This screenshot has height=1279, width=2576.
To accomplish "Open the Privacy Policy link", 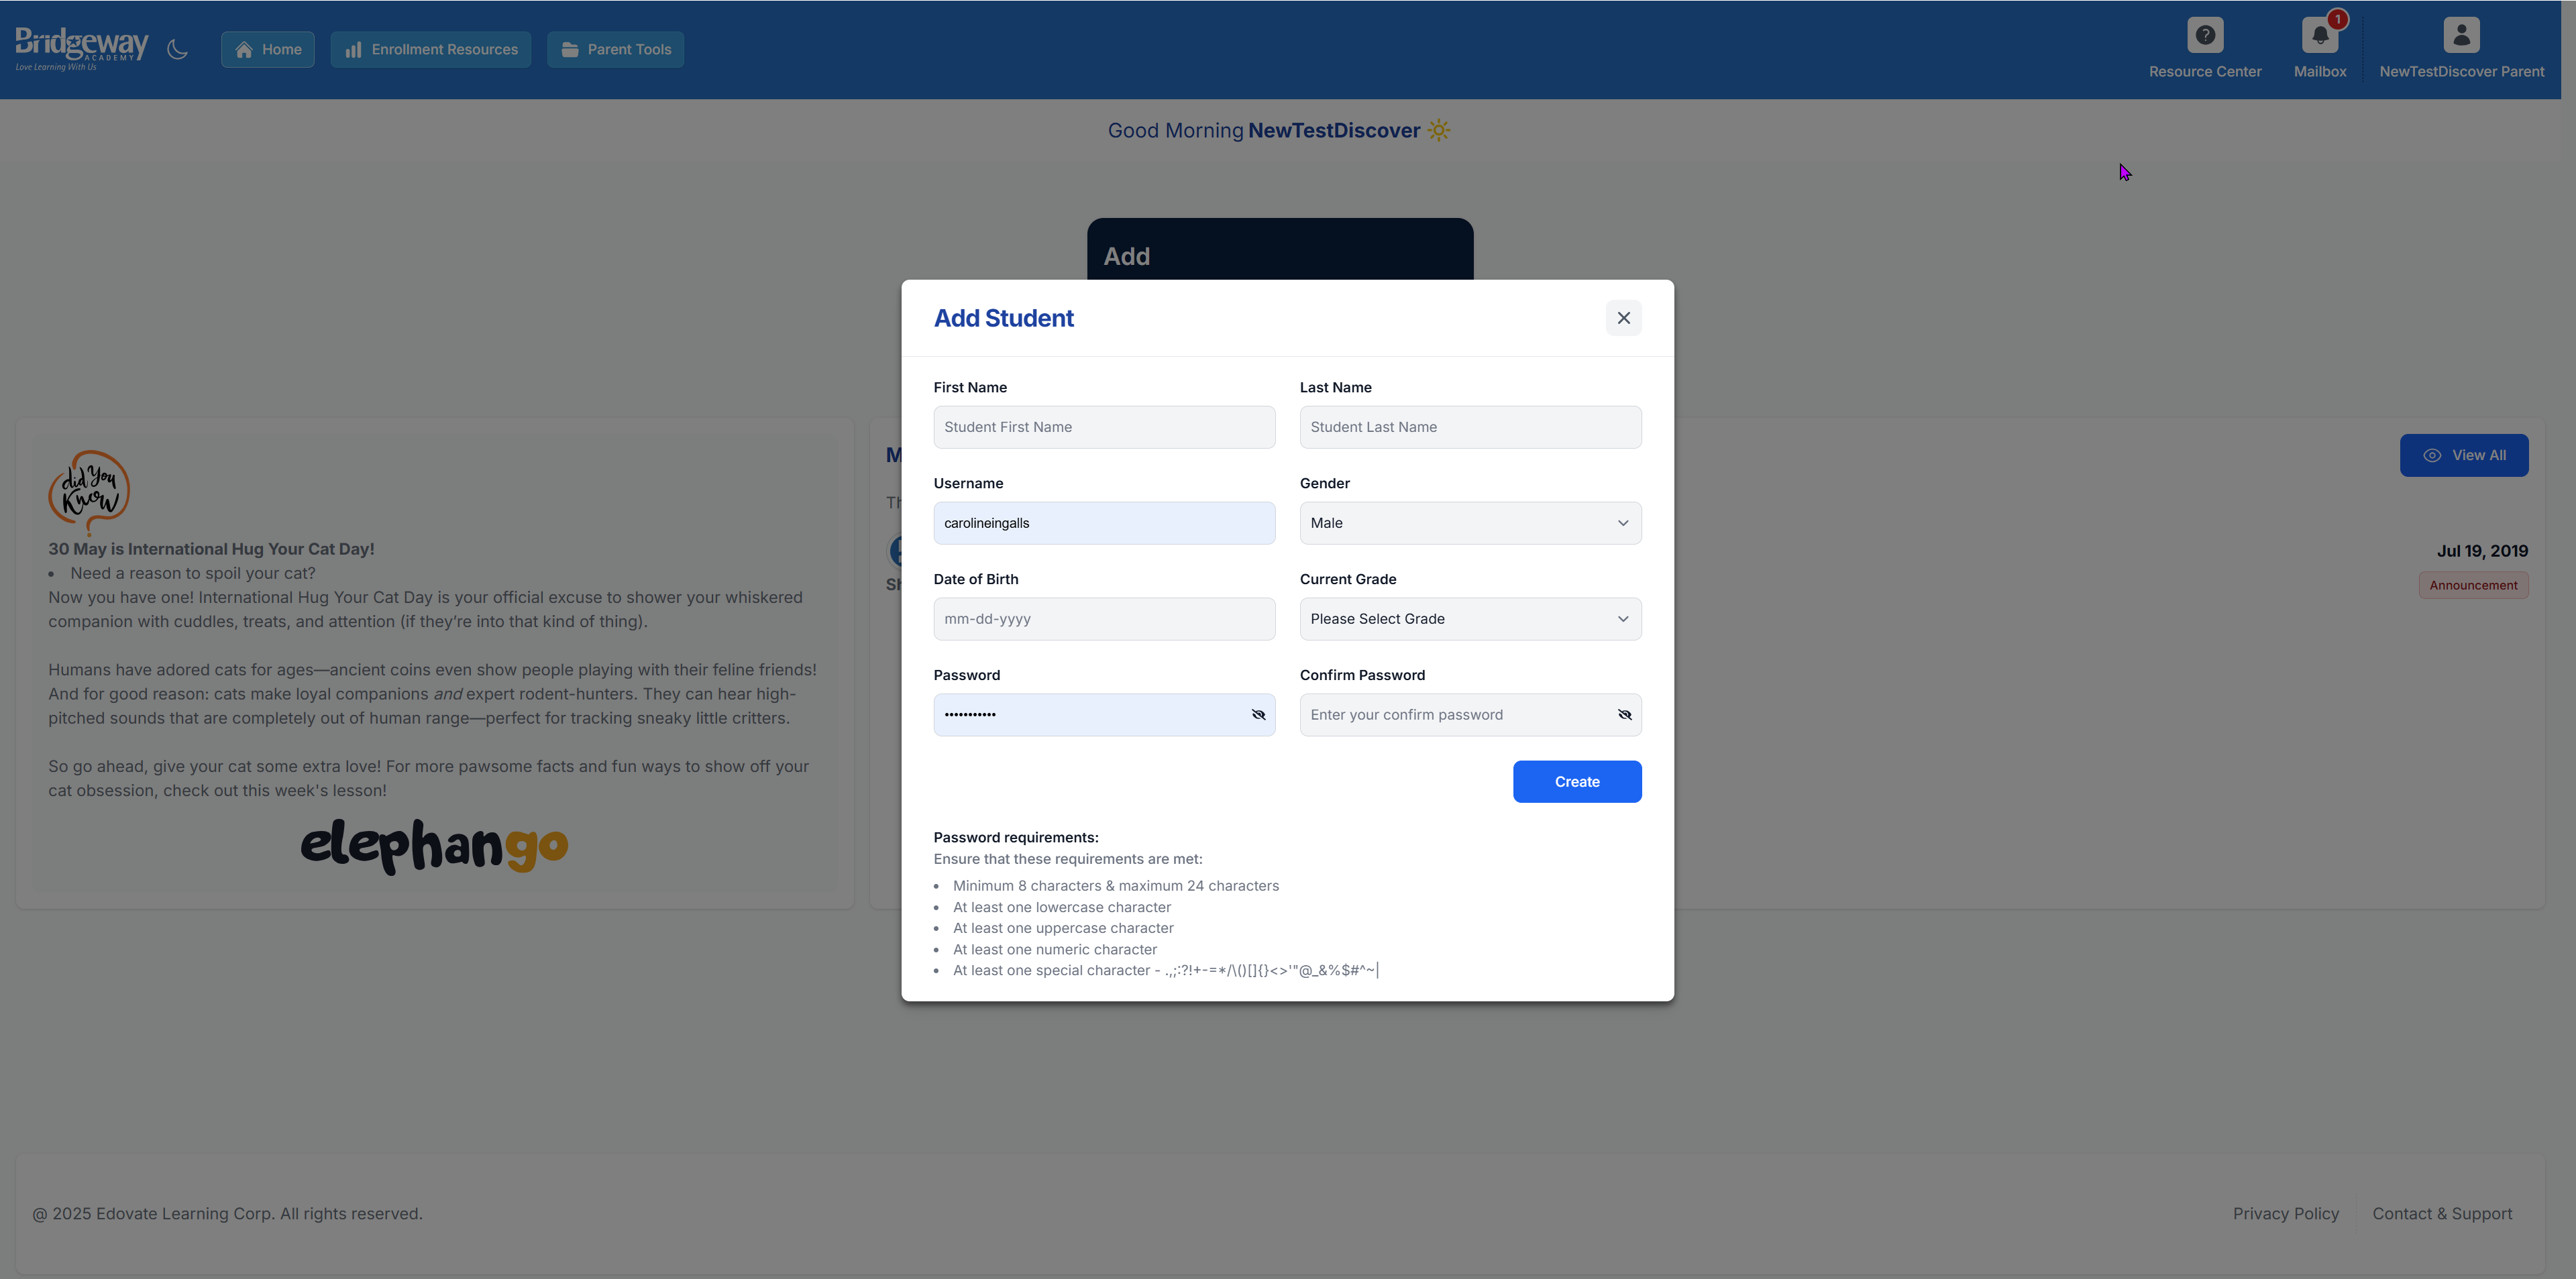I will (x=2285, y=1213).
